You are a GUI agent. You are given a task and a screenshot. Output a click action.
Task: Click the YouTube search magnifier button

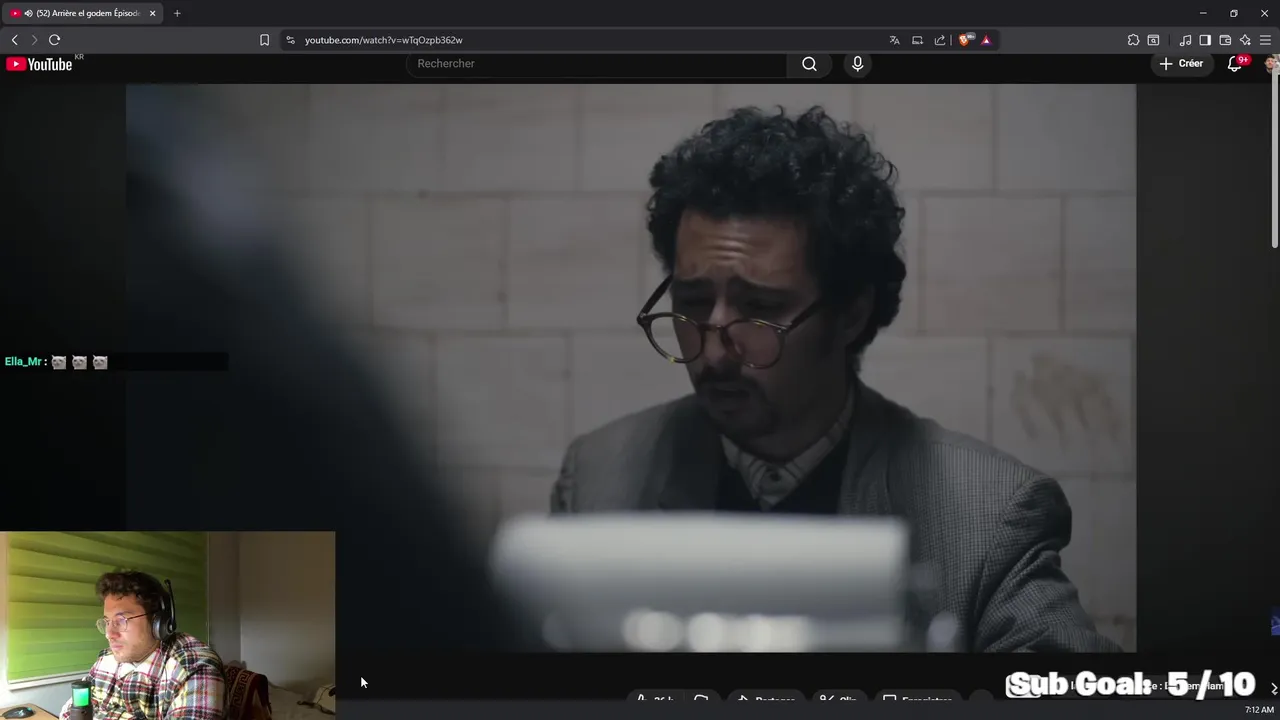coord(809,64)
